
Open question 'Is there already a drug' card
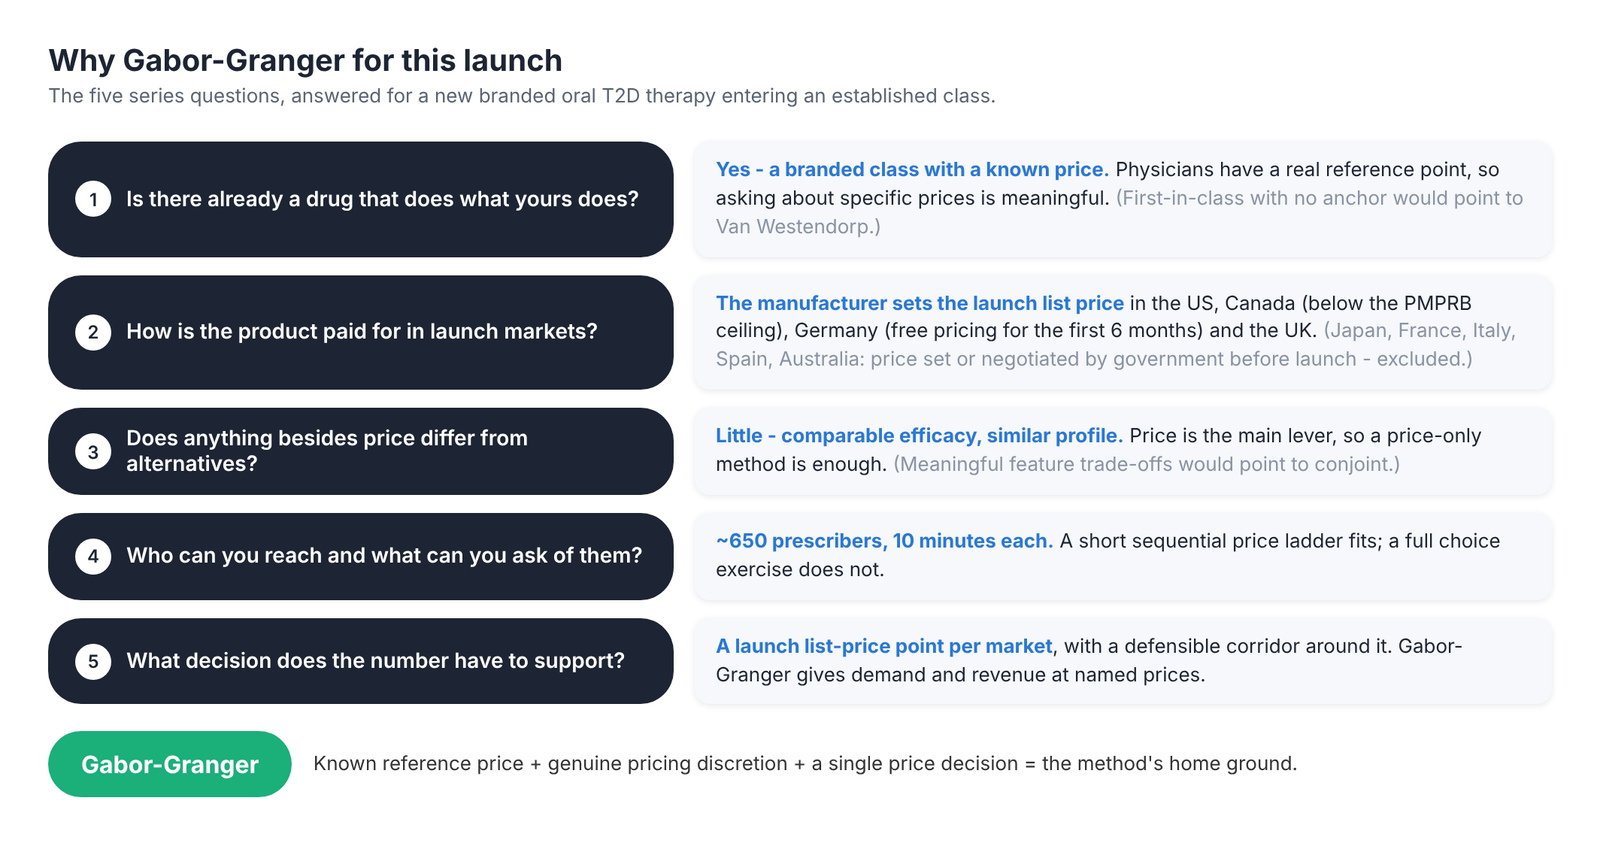361,199
